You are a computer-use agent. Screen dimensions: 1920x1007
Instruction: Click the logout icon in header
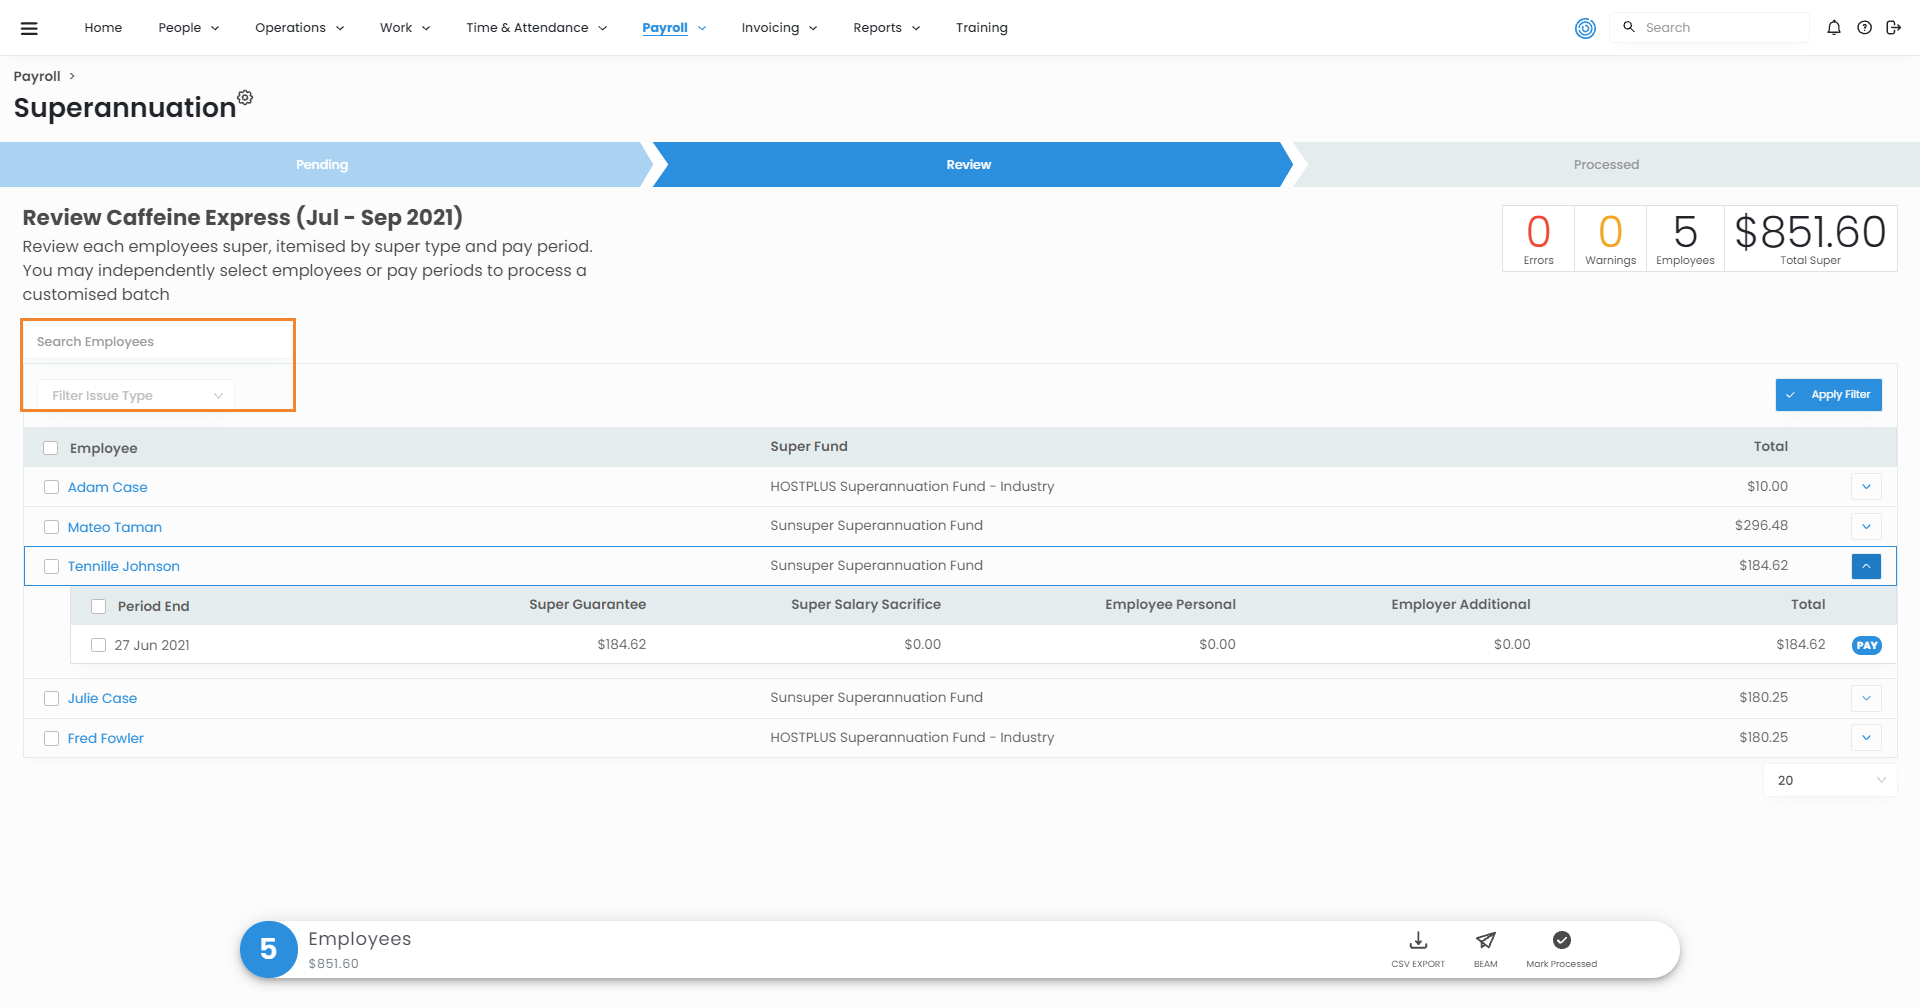(x=1893, y=28)
